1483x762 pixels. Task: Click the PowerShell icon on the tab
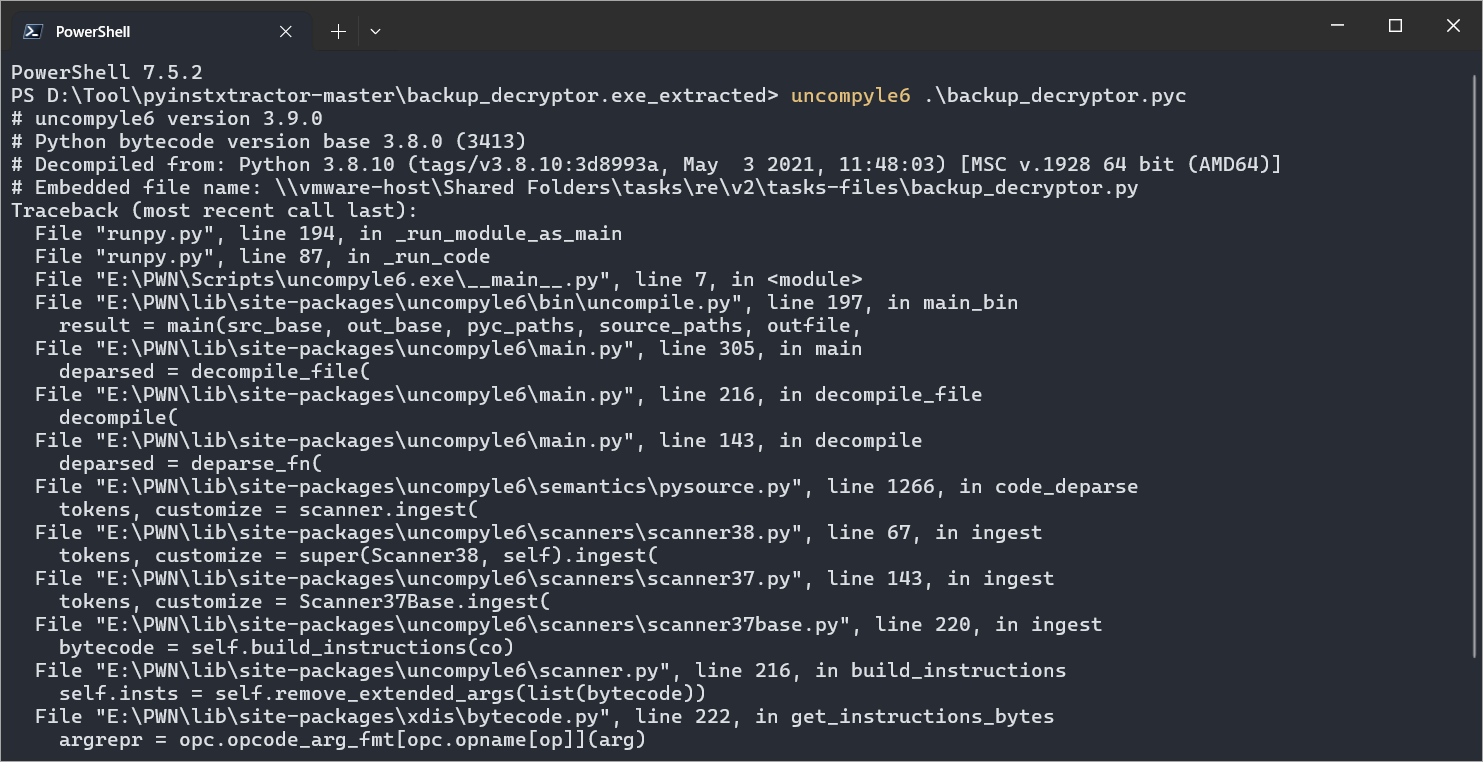(x=33, y=32)
